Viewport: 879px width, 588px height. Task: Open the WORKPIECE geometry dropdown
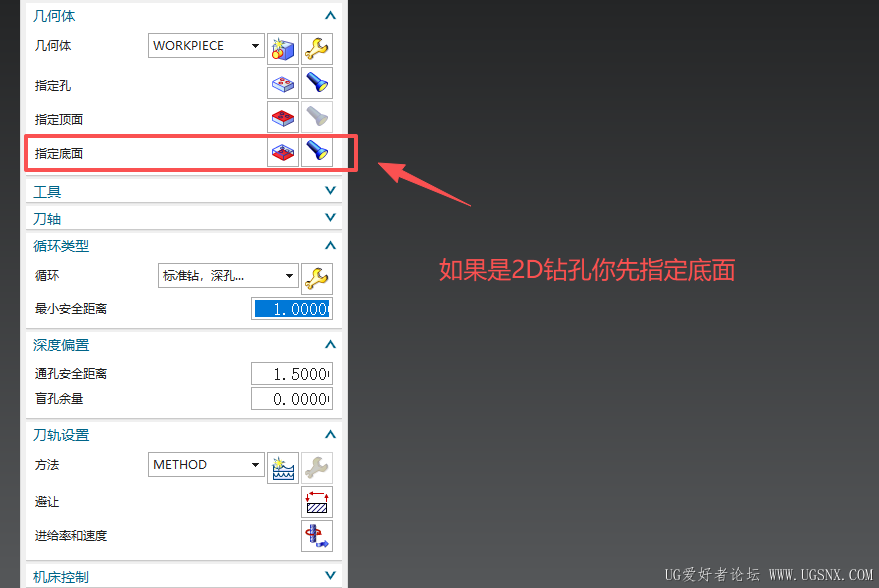click(206, 45)
